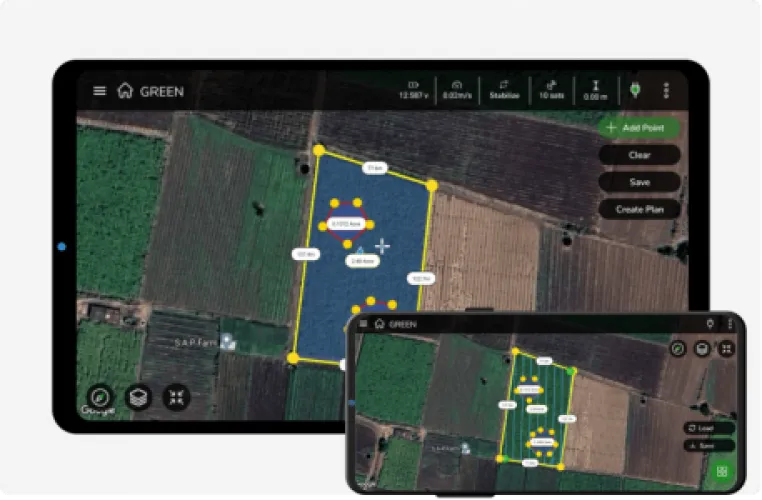Tap the Load button on the phone
Image resolution: width=762 pixels, height=500 pixels.
coord(708,428)
